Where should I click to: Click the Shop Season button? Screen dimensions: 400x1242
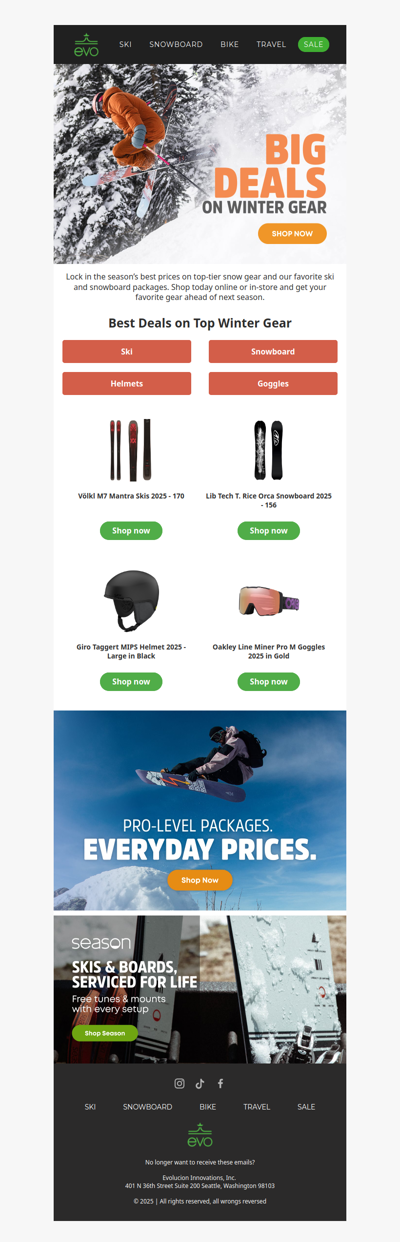pos(105,1033)
